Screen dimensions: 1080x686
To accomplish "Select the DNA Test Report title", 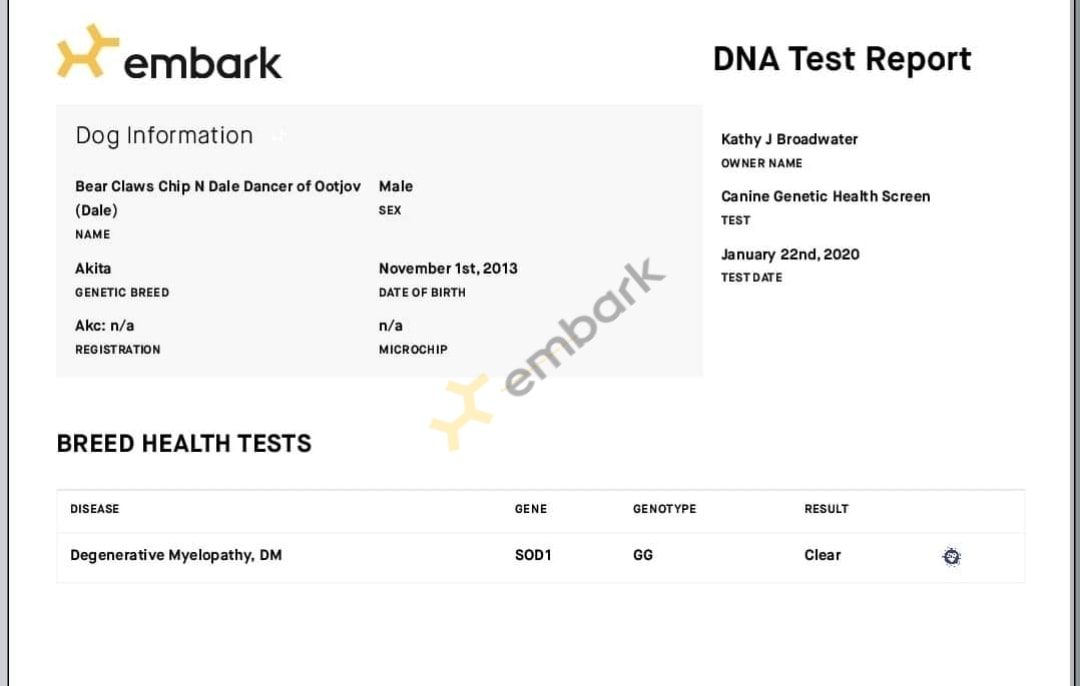I will 842,59.
